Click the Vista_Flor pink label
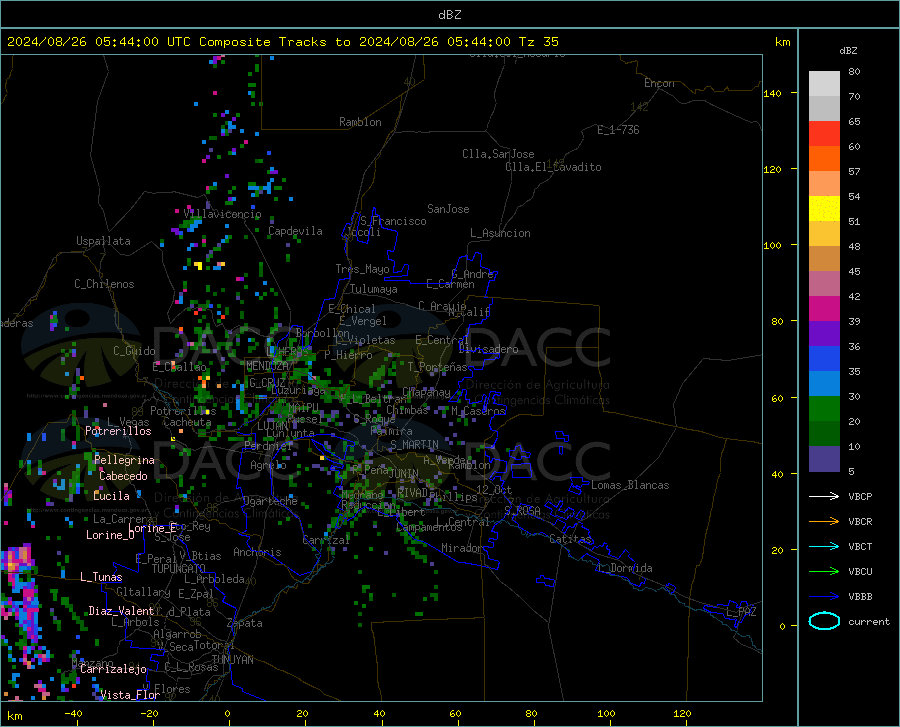 tap(130, 695)
